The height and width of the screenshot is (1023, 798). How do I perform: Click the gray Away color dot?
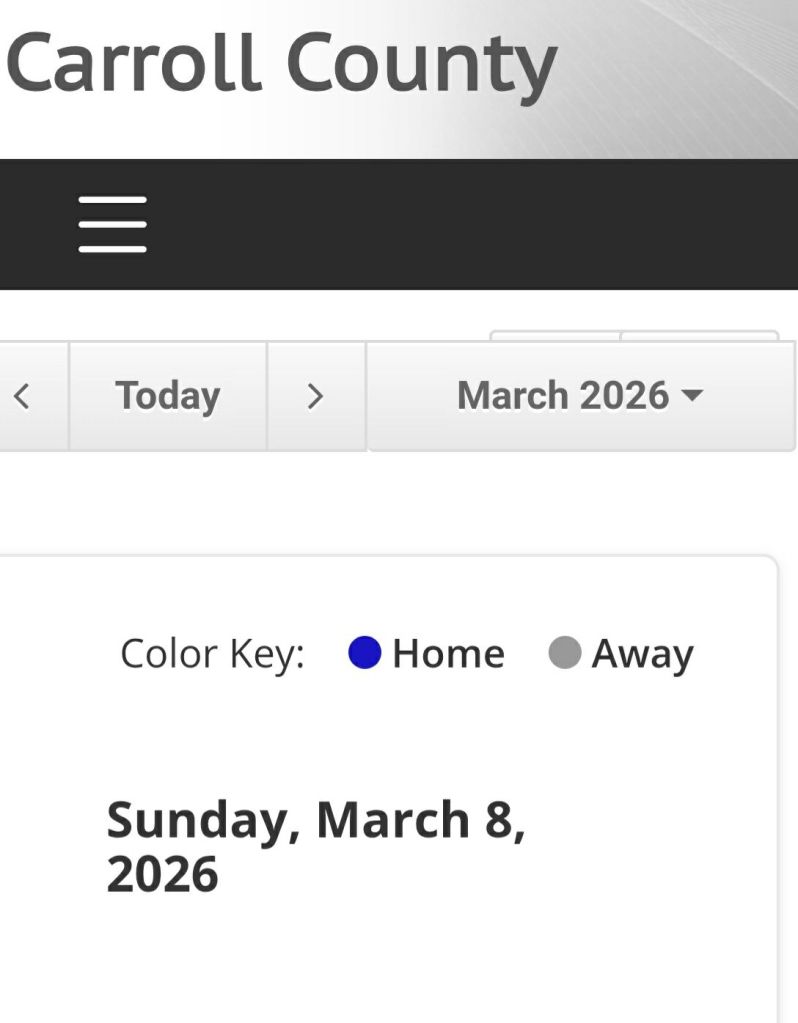[565, 653]
